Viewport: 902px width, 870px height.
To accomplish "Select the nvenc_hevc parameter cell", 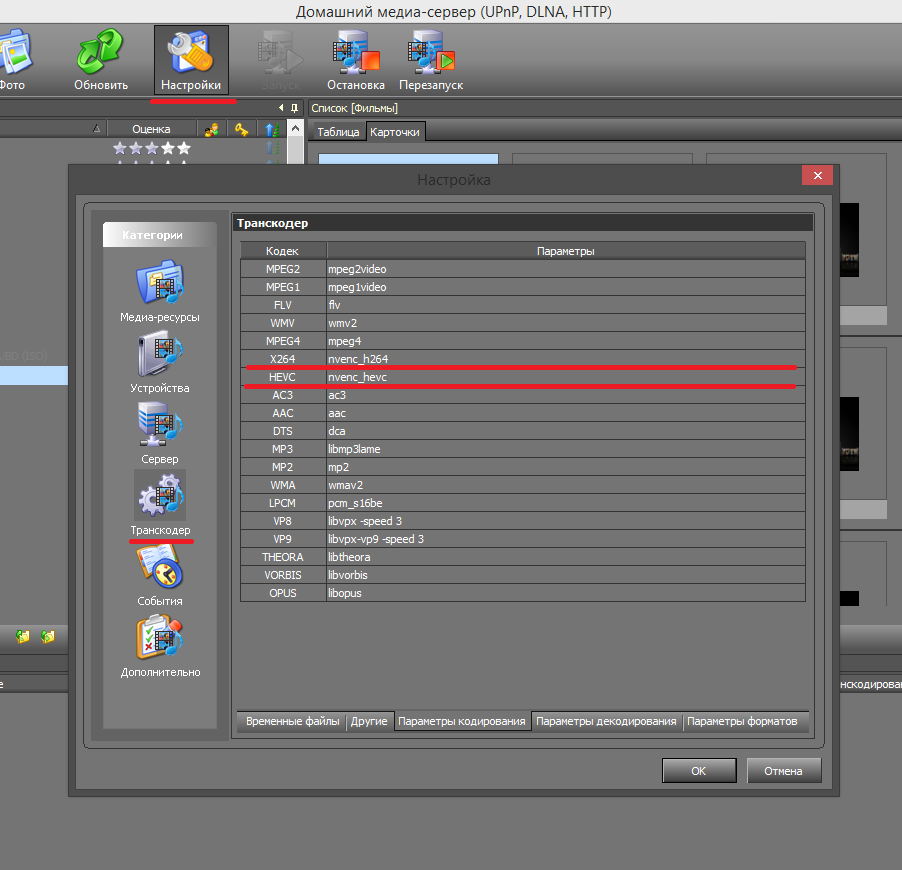I will point(565,377).
